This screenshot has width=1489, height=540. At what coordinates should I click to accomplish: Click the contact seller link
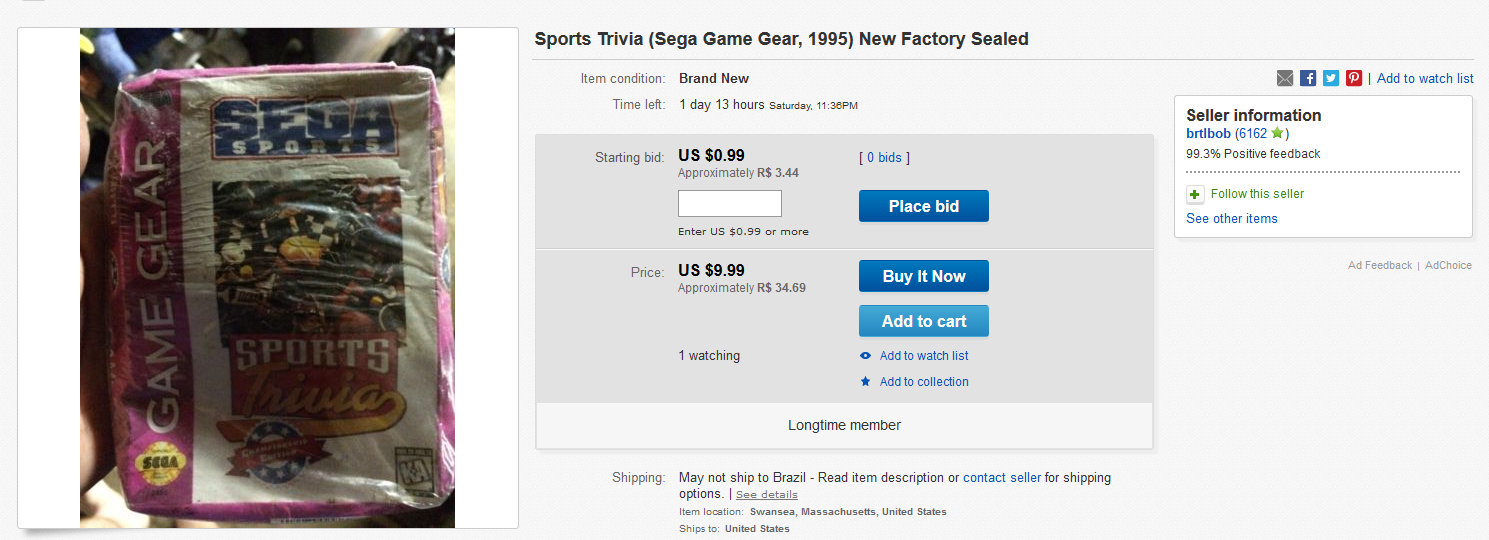(1002, 478)
